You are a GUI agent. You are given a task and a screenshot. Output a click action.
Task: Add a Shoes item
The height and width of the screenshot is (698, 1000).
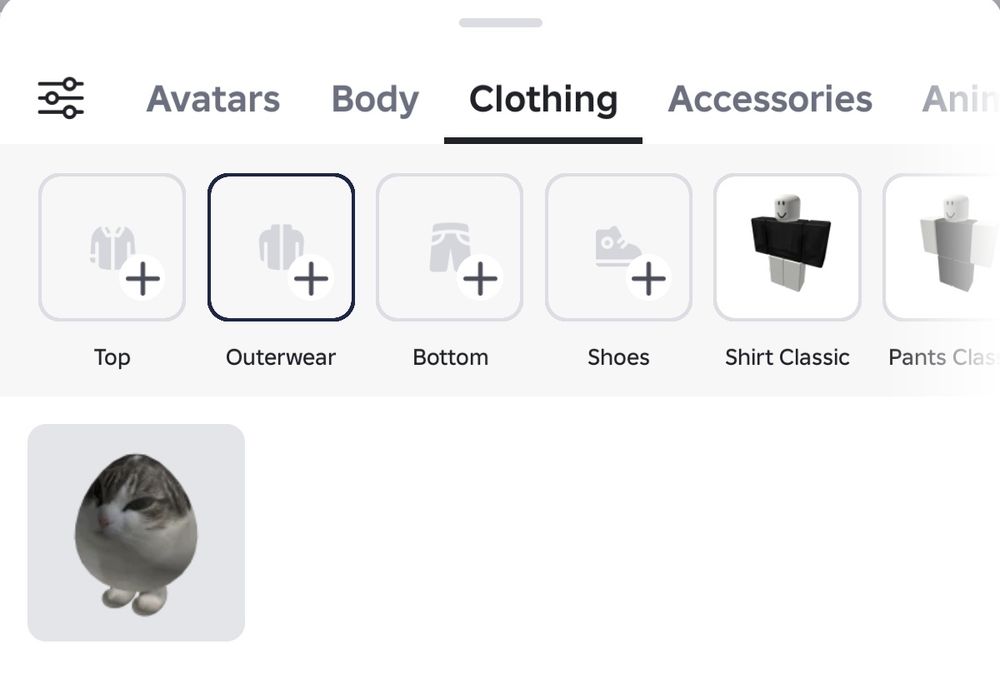click(x=619, y=247)
